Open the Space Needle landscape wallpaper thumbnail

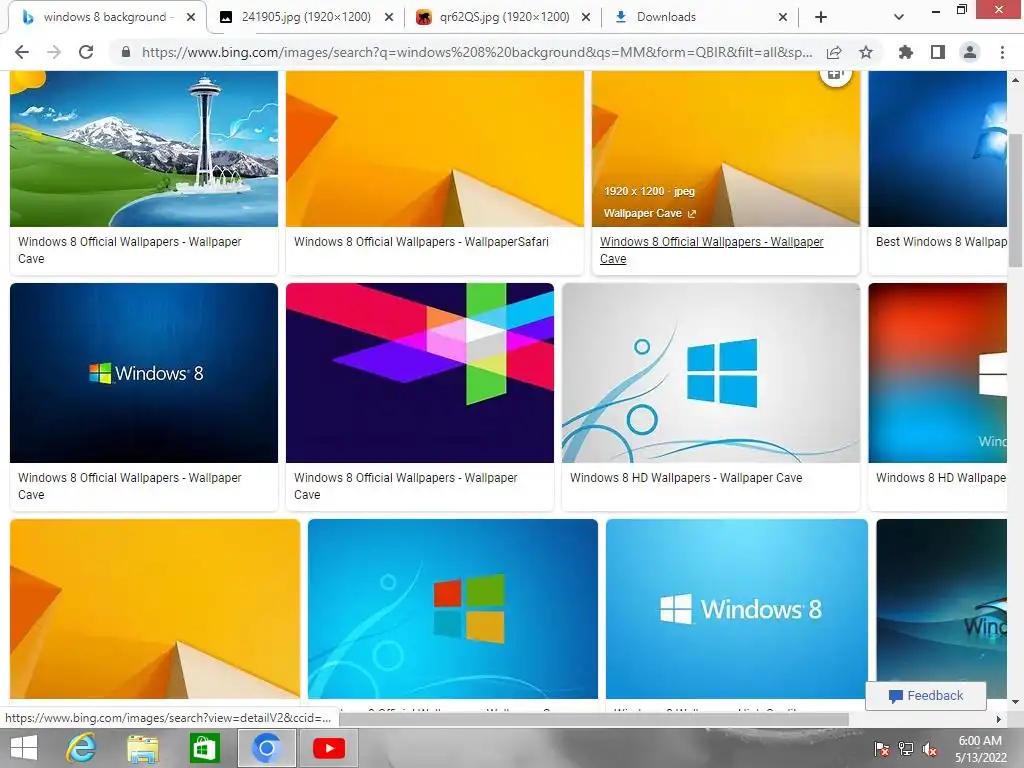click(x=144, y=149)
